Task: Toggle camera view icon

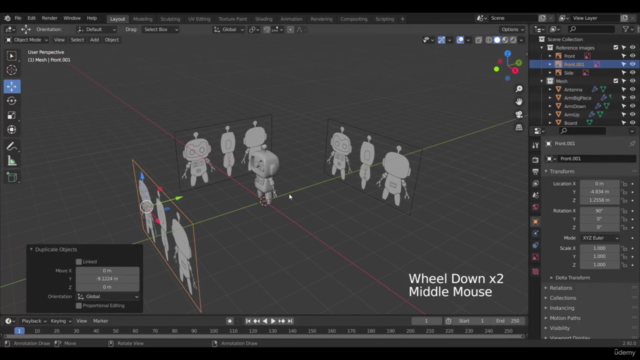Action: coord(519,114)
